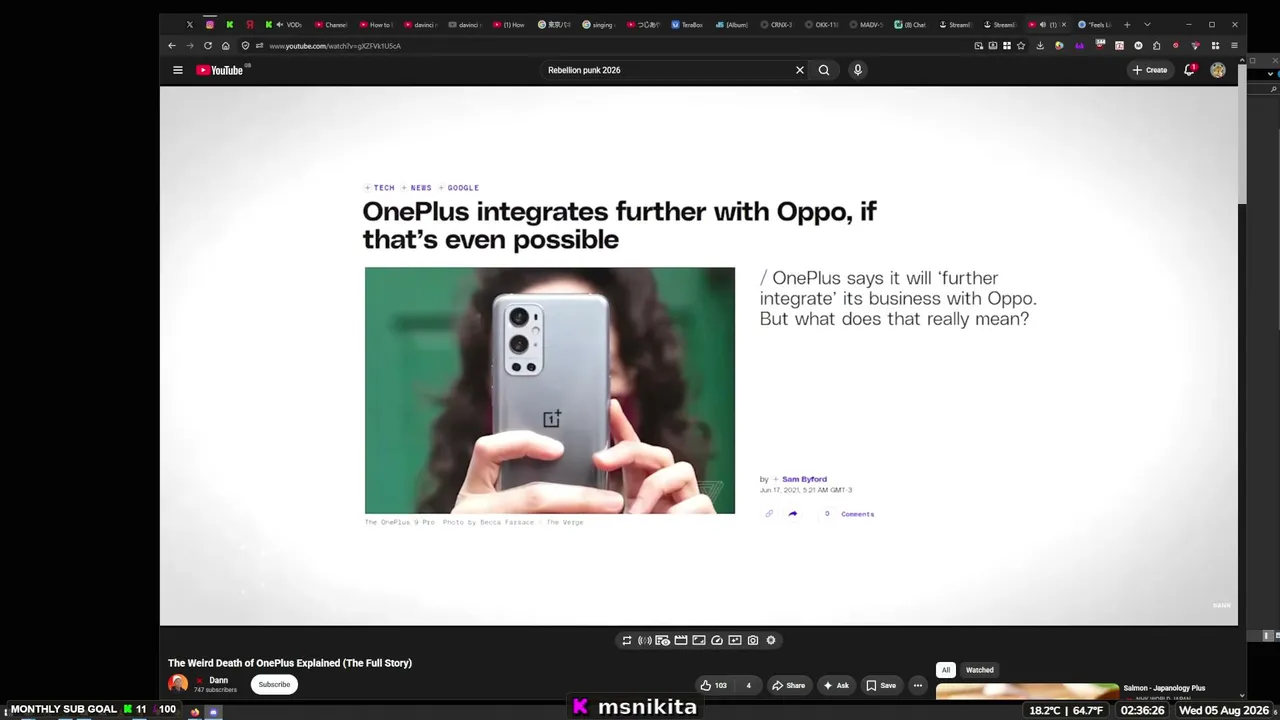
Task: Dislike the video with thumbs down
Action: [x=748, y=685]
